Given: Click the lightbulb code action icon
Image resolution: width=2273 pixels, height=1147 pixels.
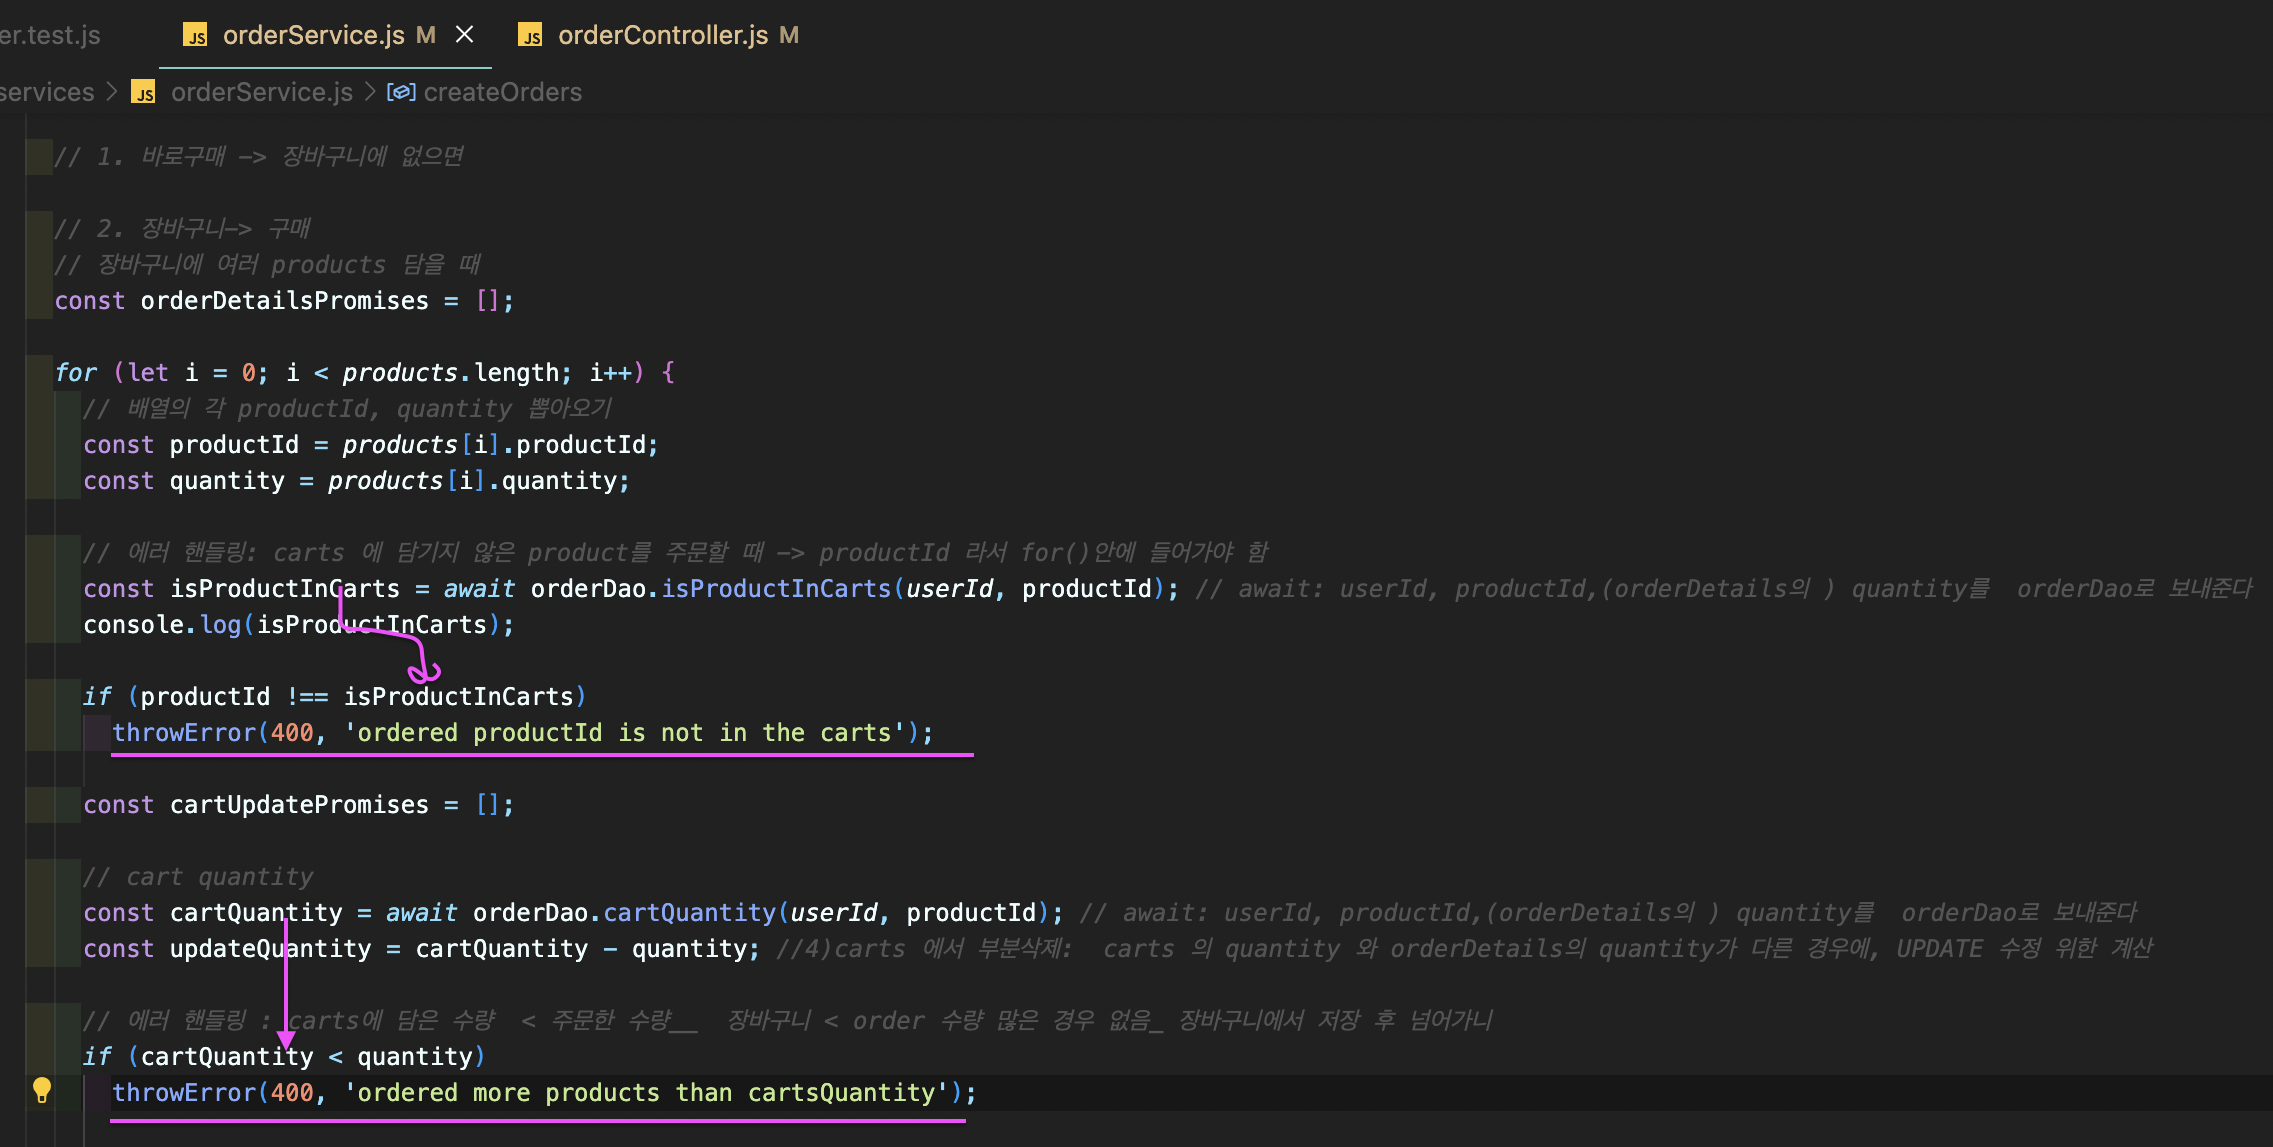Looking at the screenshot, I should pyautogui.click(x=41, y=1090).
